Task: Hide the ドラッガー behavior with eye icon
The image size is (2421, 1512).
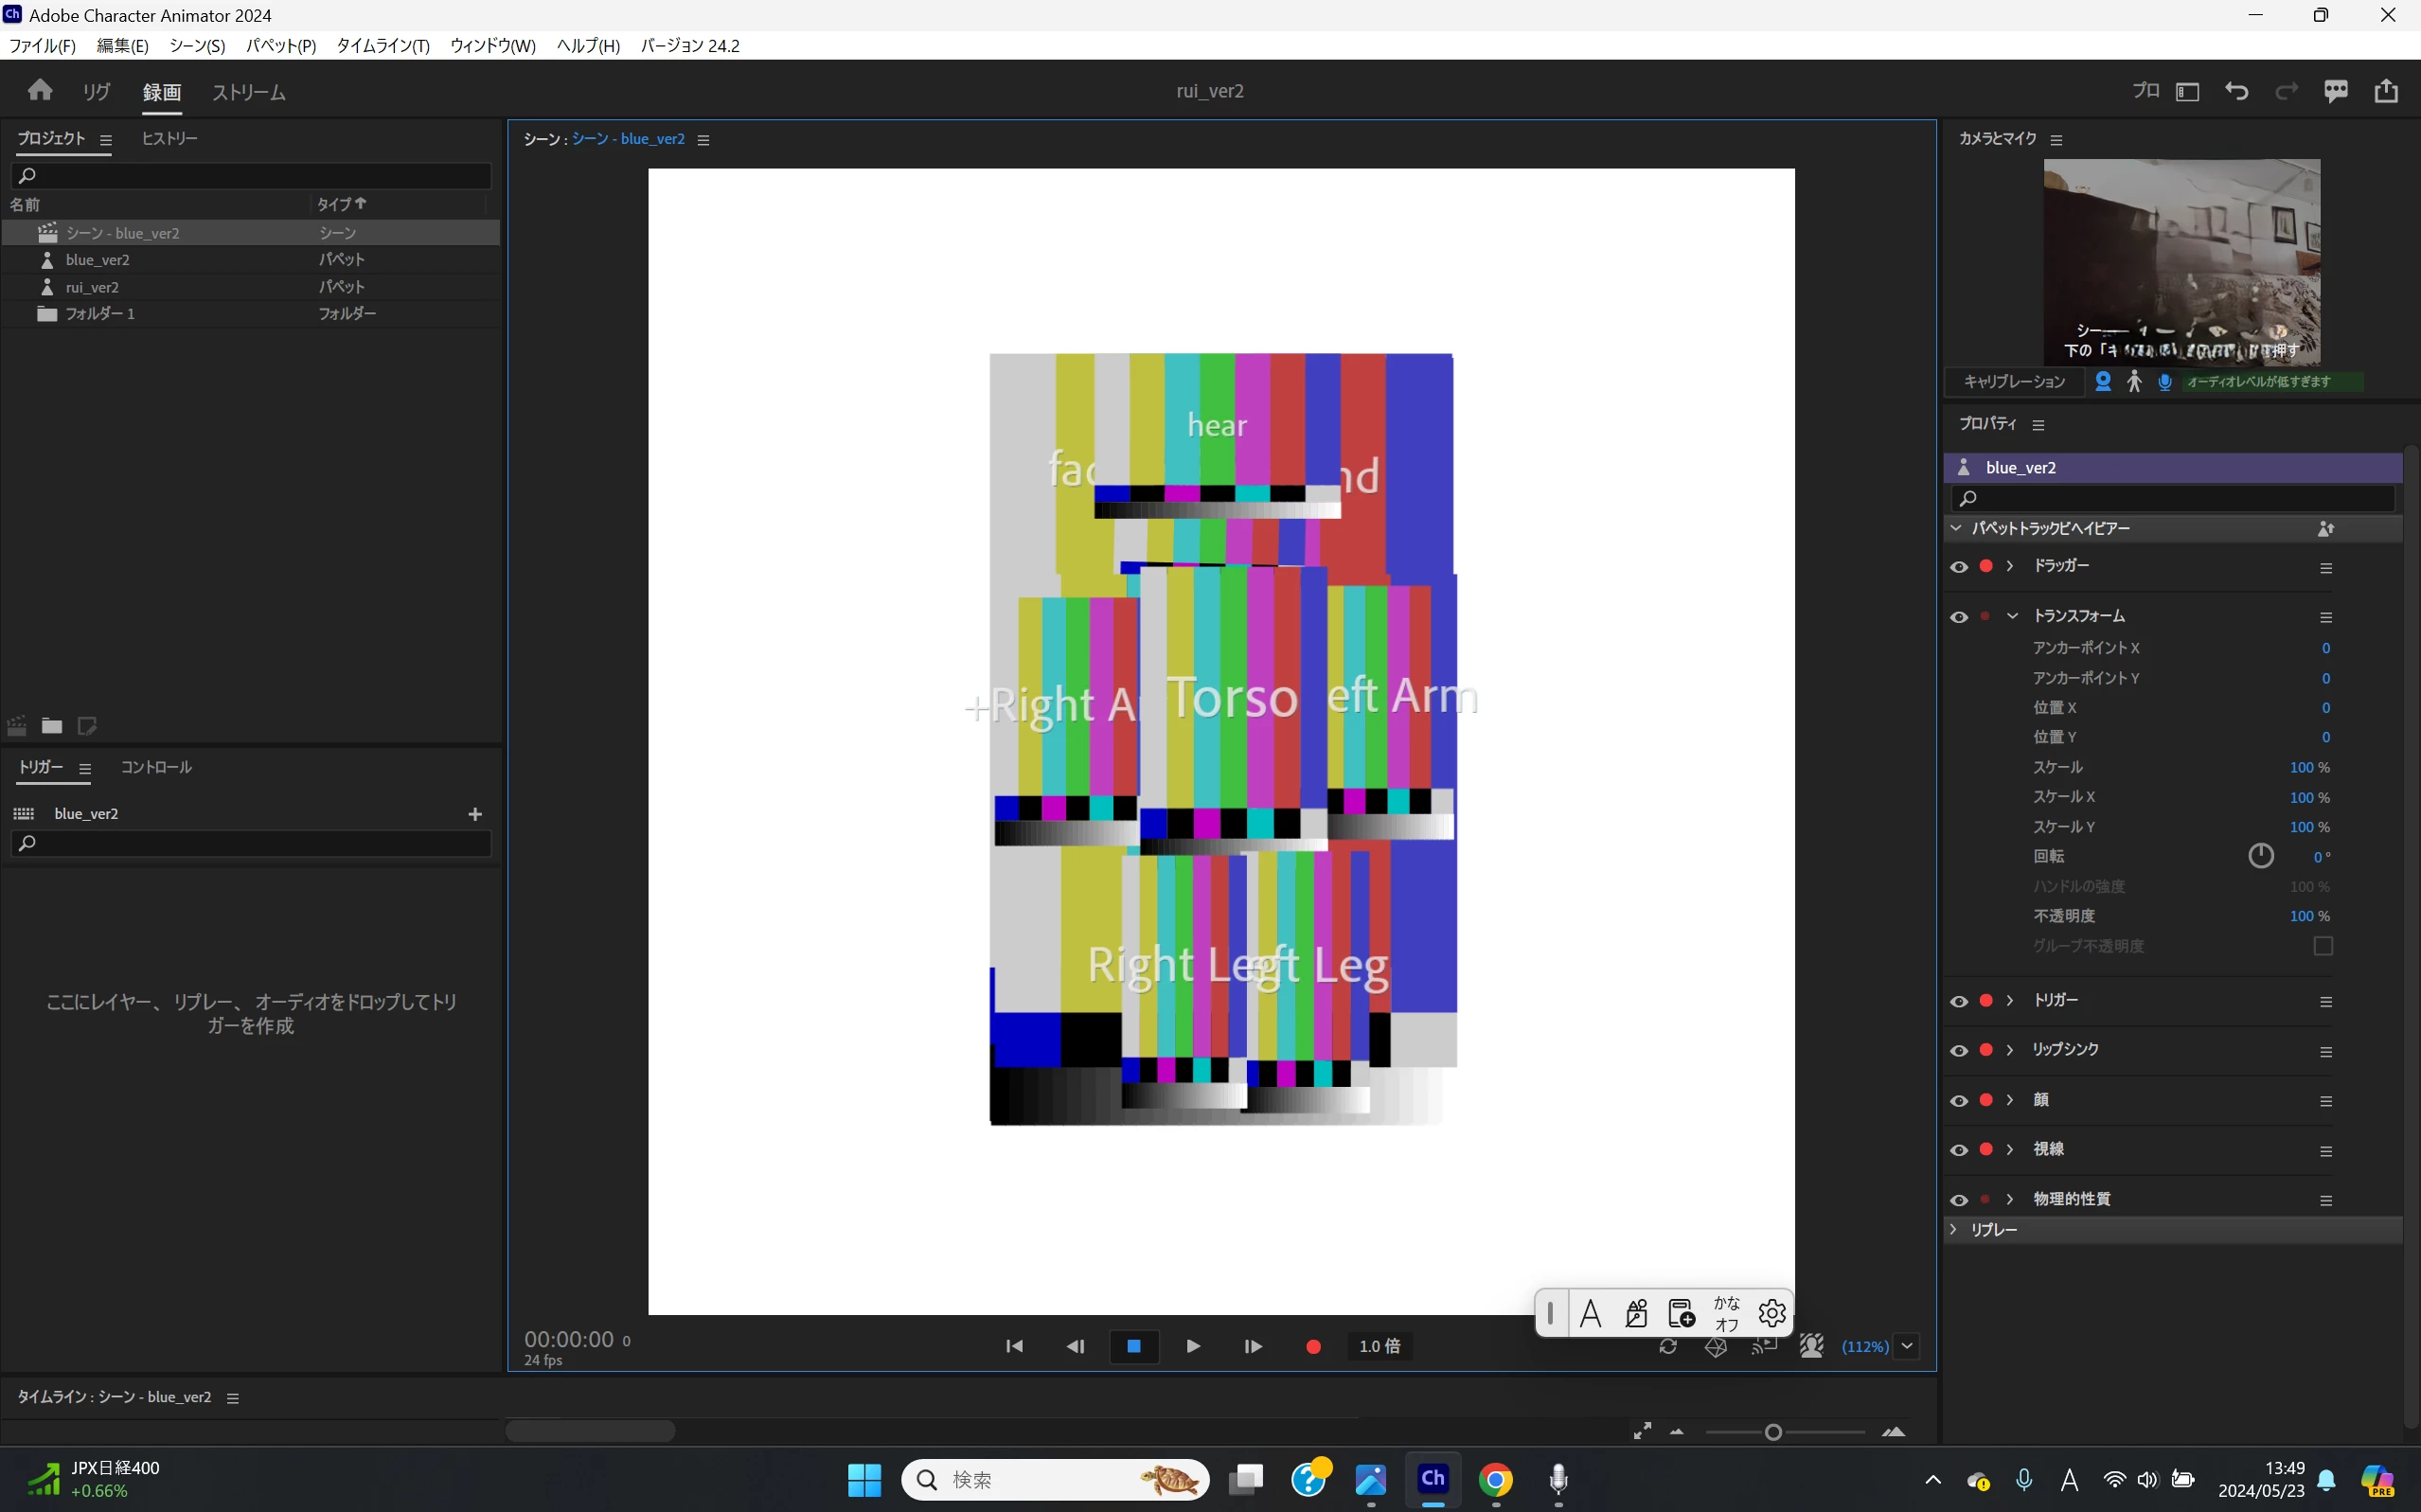Action: (1959, 567)
